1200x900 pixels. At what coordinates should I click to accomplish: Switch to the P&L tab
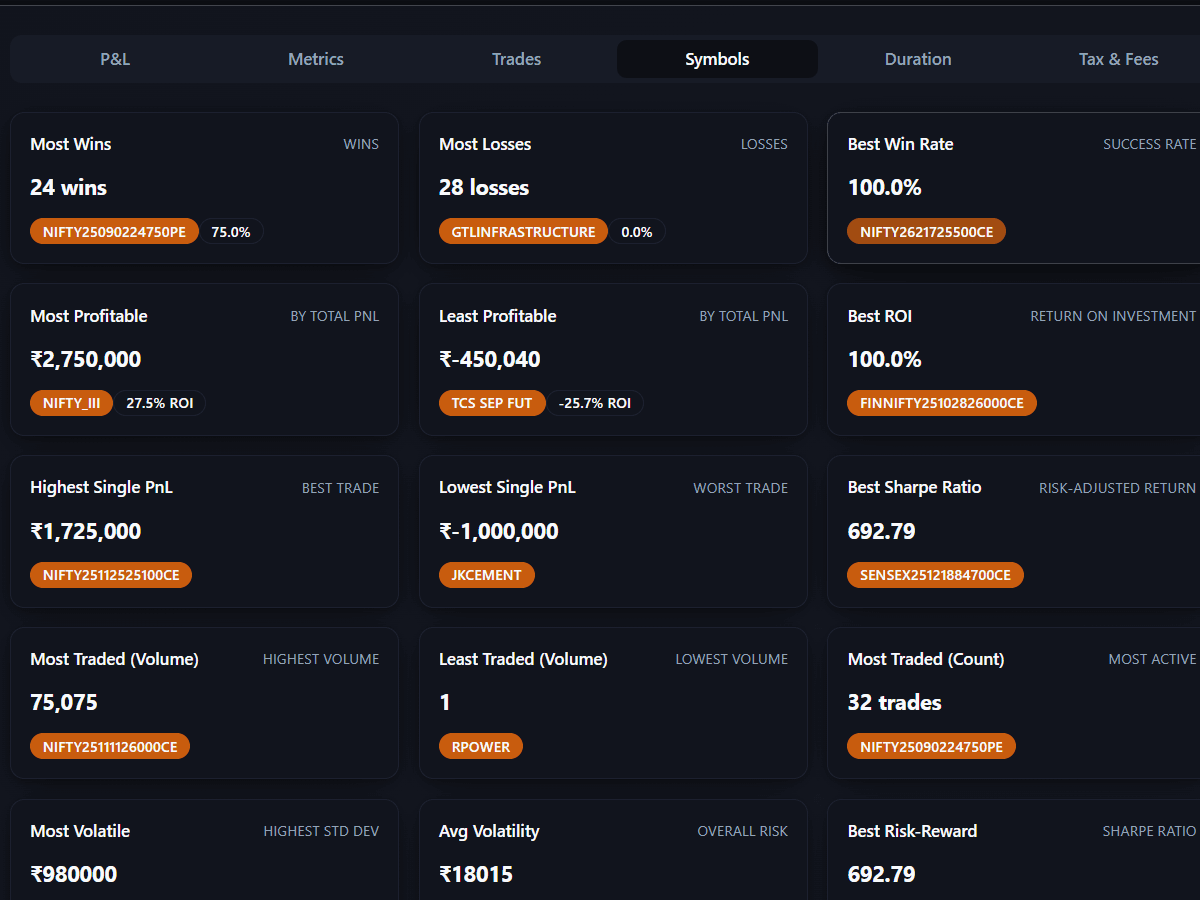click(114, 59)
